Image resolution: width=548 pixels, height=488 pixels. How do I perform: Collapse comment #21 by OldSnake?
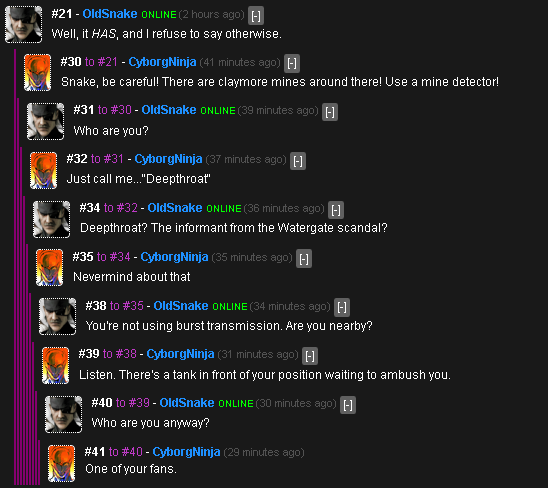pyautogui.click(x=256, y=16)
